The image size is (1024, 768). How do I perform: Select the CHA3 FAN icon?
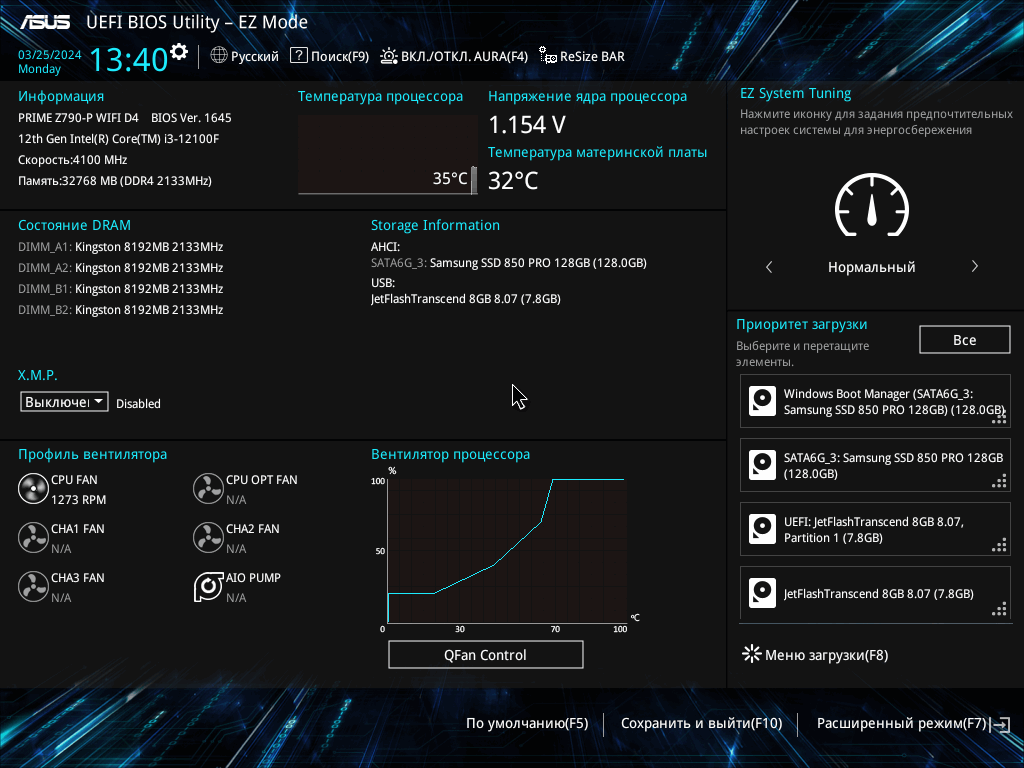click(x=33, y=586)
